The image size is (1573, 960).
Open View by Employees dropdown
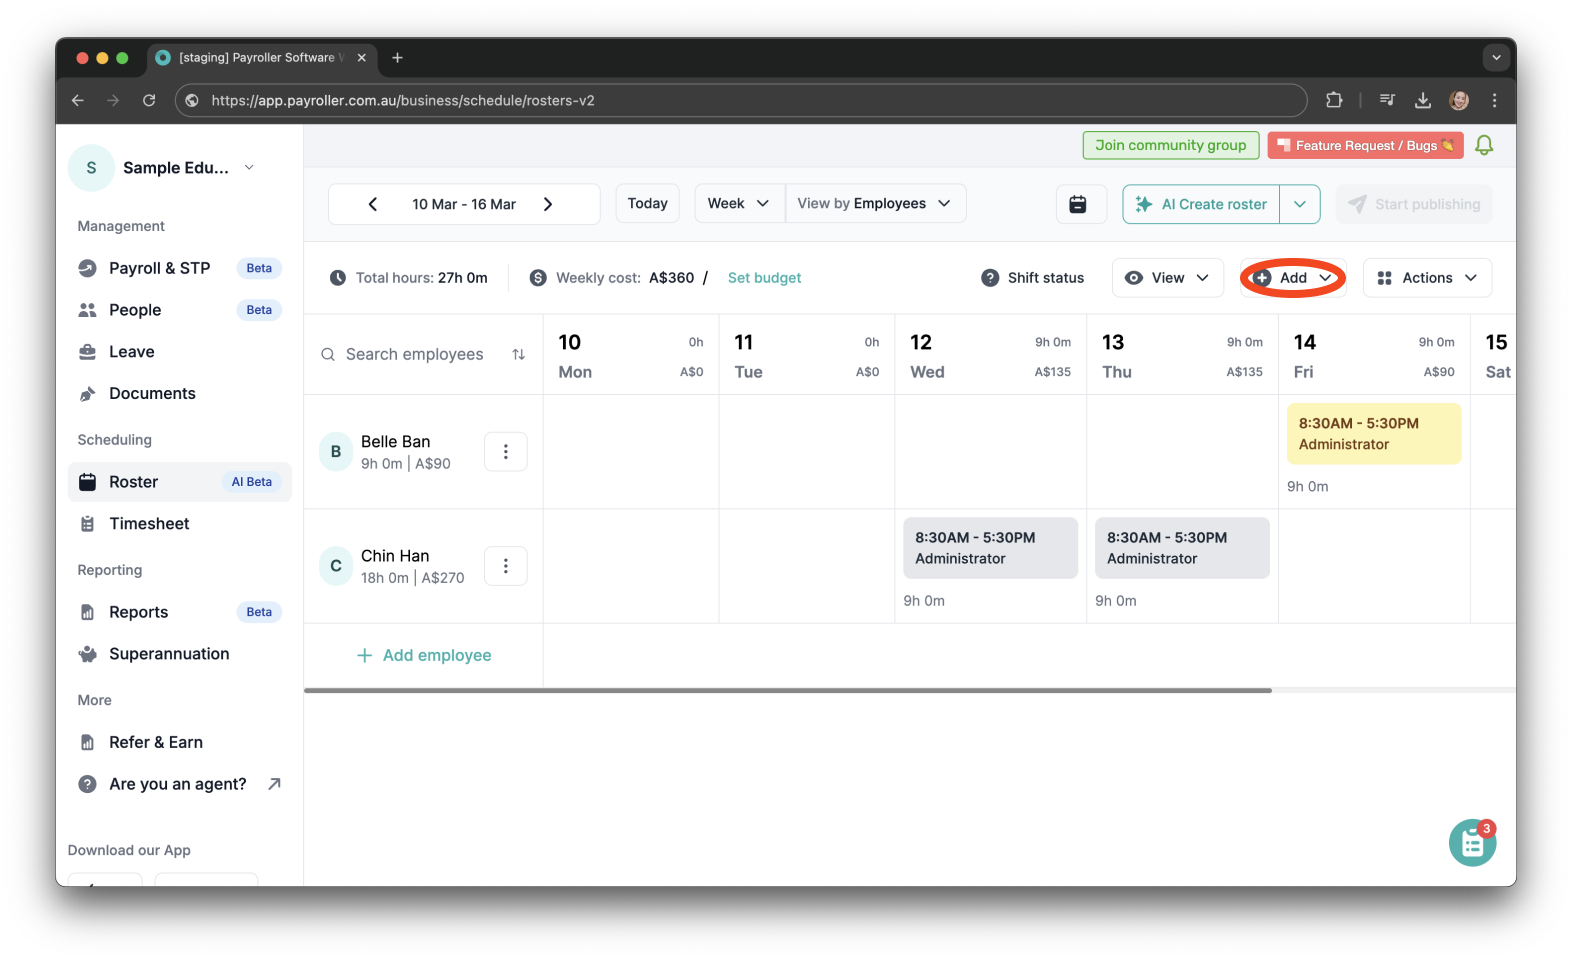tap(875, 204)
